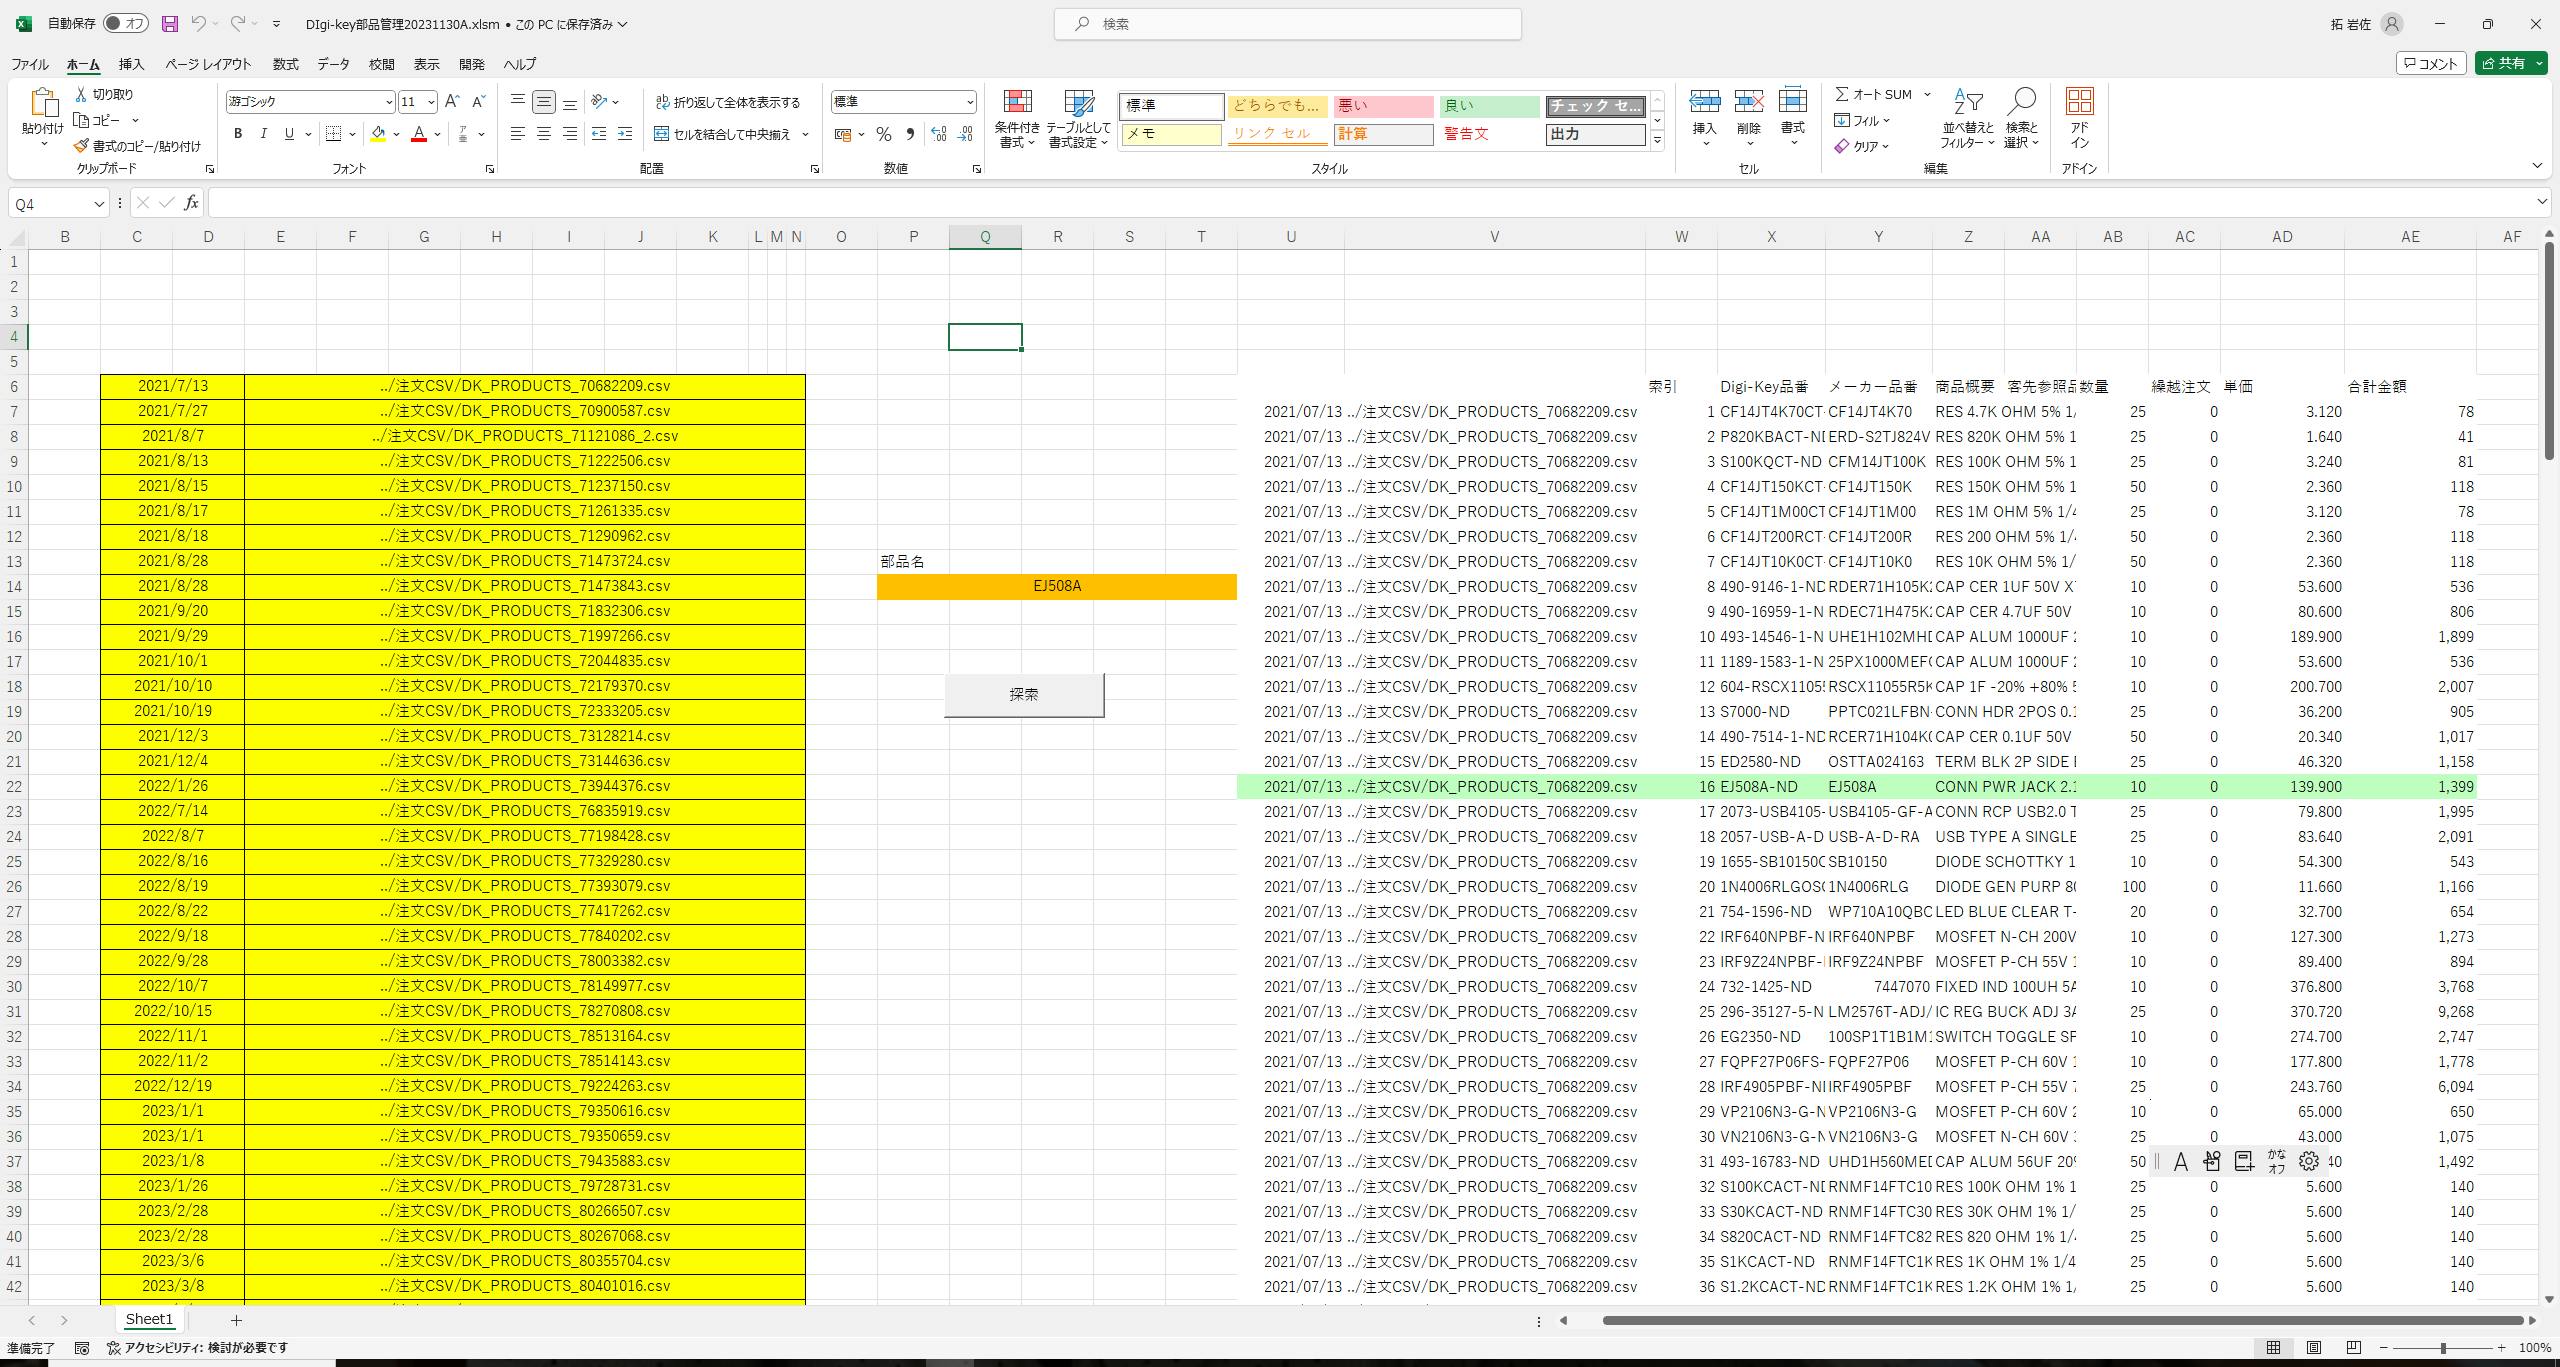Toggle Bold formatting

pos(238,134)
